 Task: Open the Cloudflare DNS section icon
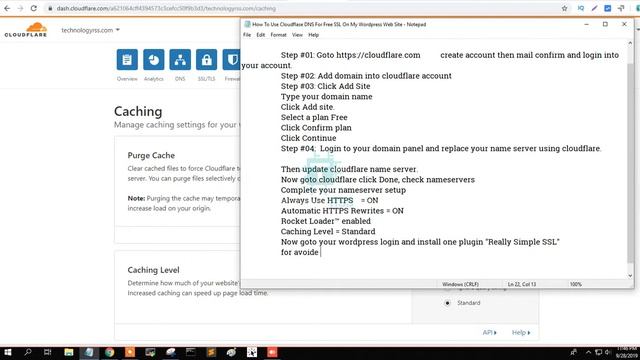pyautogui.click(x=180, y=60)
